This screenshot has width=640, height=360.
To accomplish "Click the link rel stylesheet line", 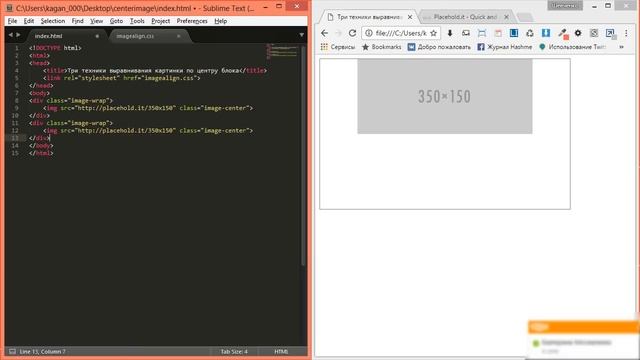I will (122, 78).
